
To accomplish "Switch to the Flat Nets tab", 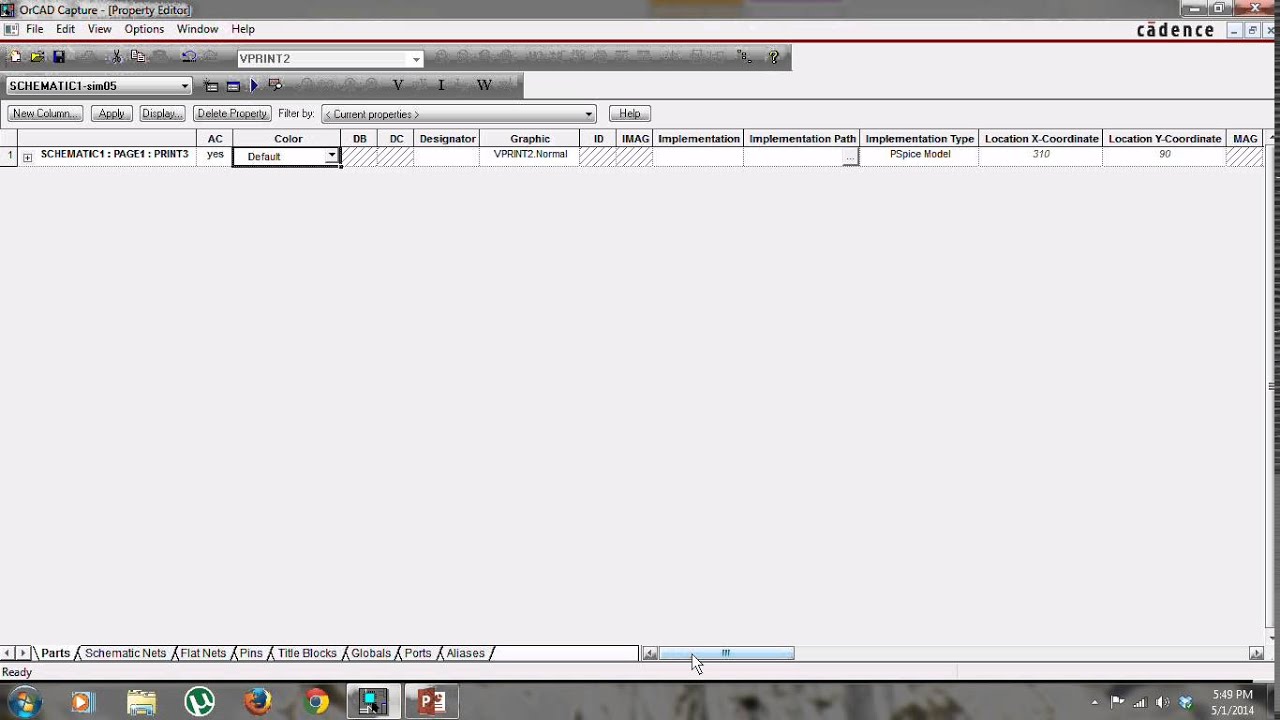I will 203,653.
